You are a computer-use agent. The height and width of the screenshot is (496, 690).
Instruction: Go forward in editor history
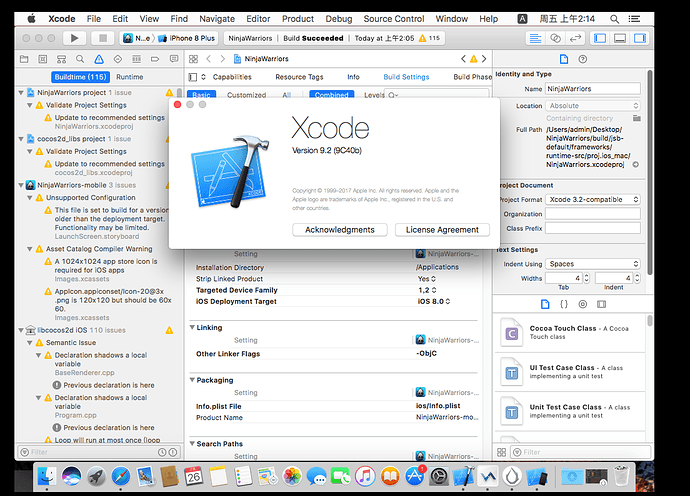pos(223,59)
